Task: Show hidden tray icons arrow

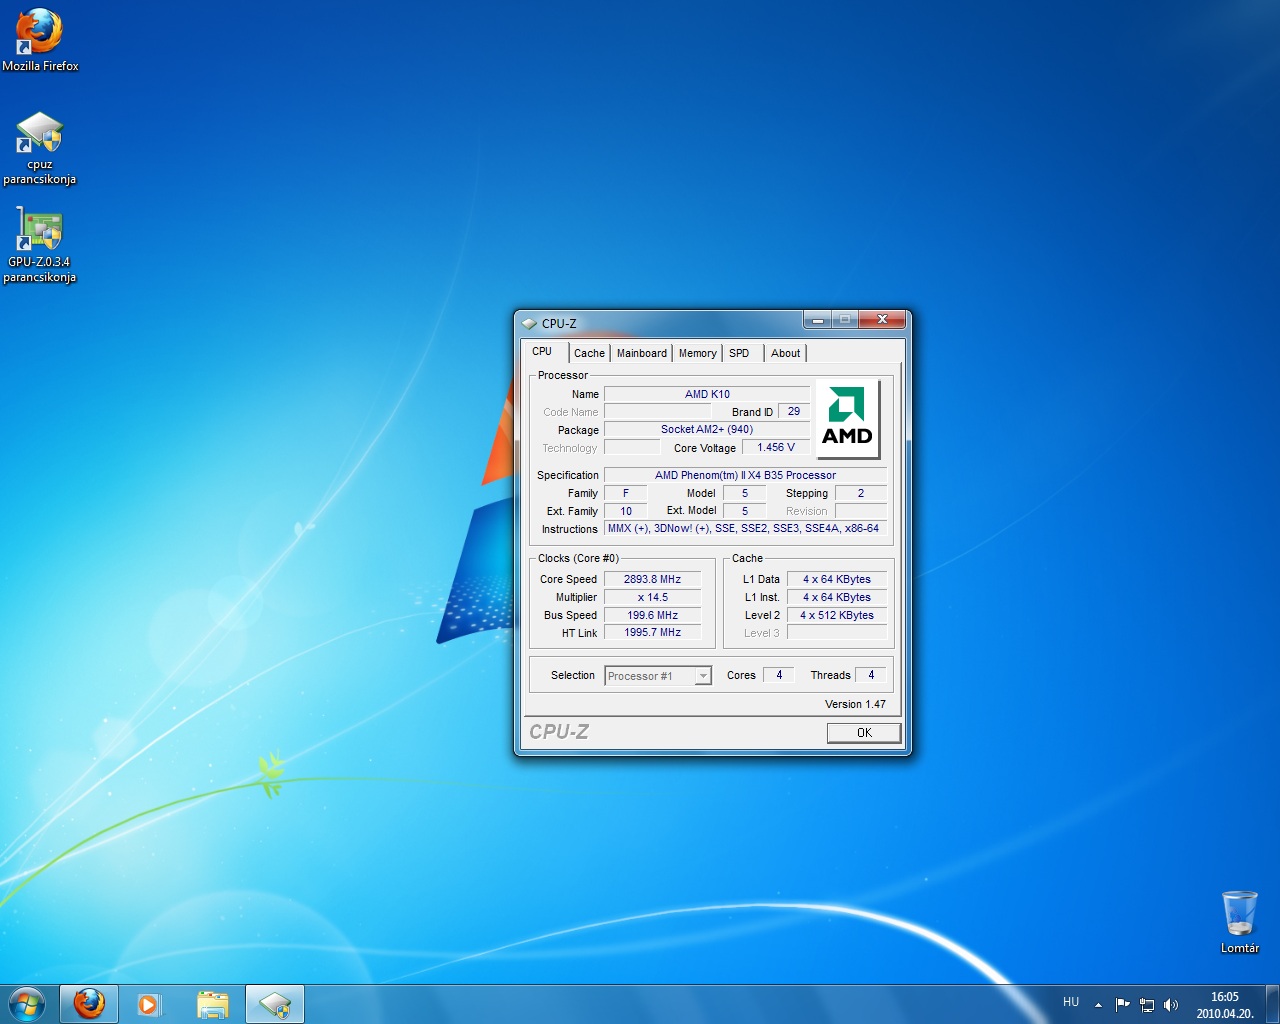Action: [x=1098, y=1005]
